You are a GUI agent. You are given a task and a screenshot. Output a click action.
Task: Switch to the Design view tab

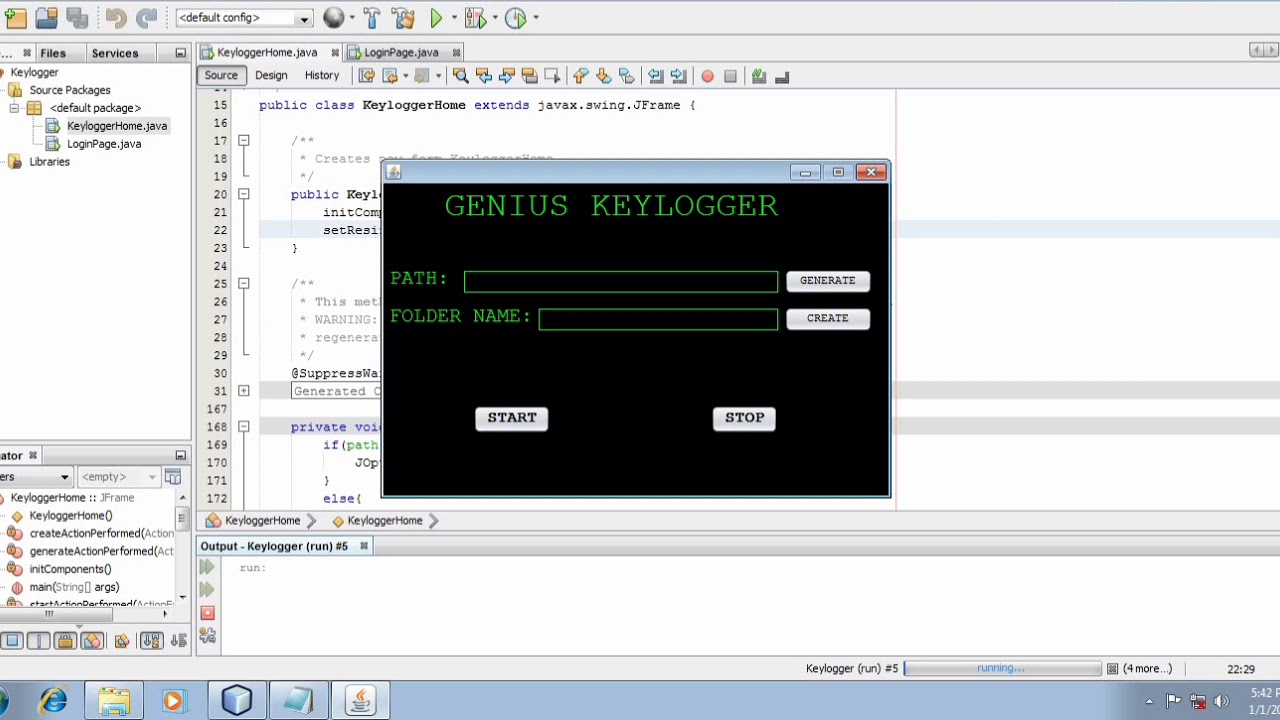click(271, 76)
